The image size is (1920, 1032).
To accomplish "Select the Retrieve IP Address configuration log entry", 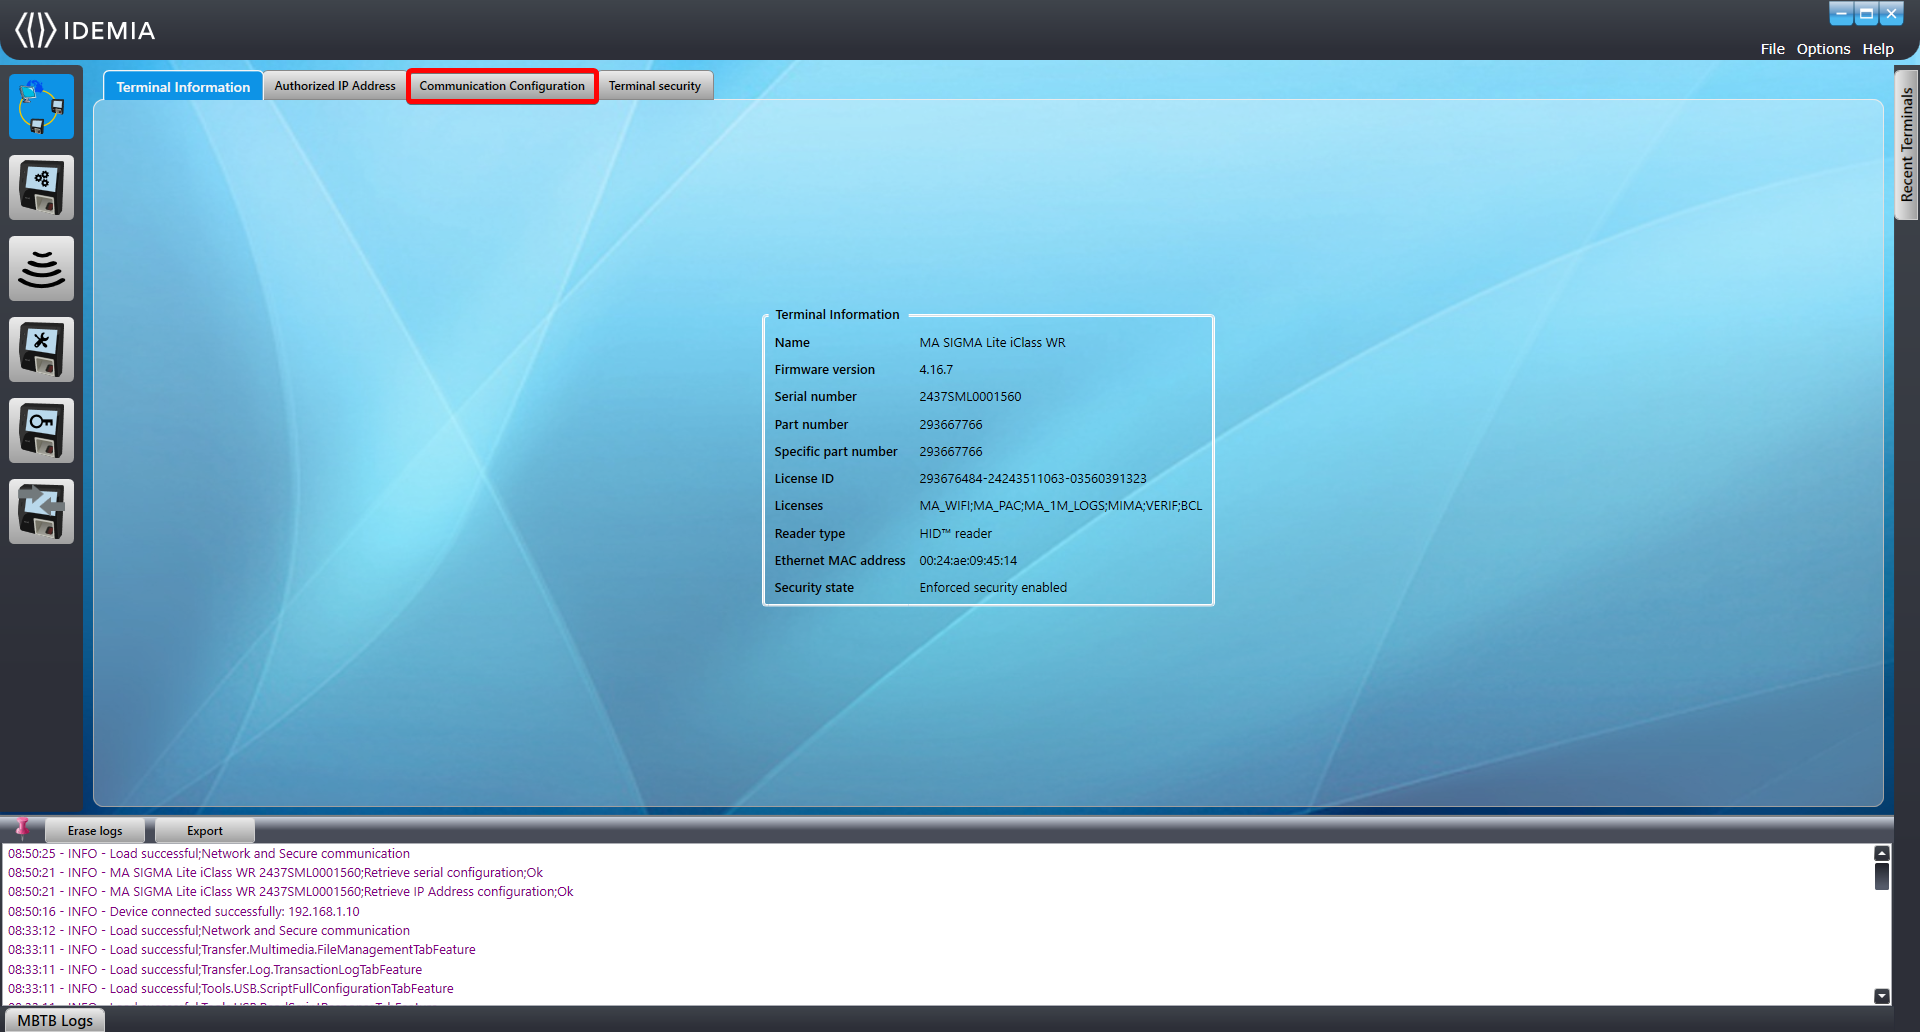I will [291, 892].
